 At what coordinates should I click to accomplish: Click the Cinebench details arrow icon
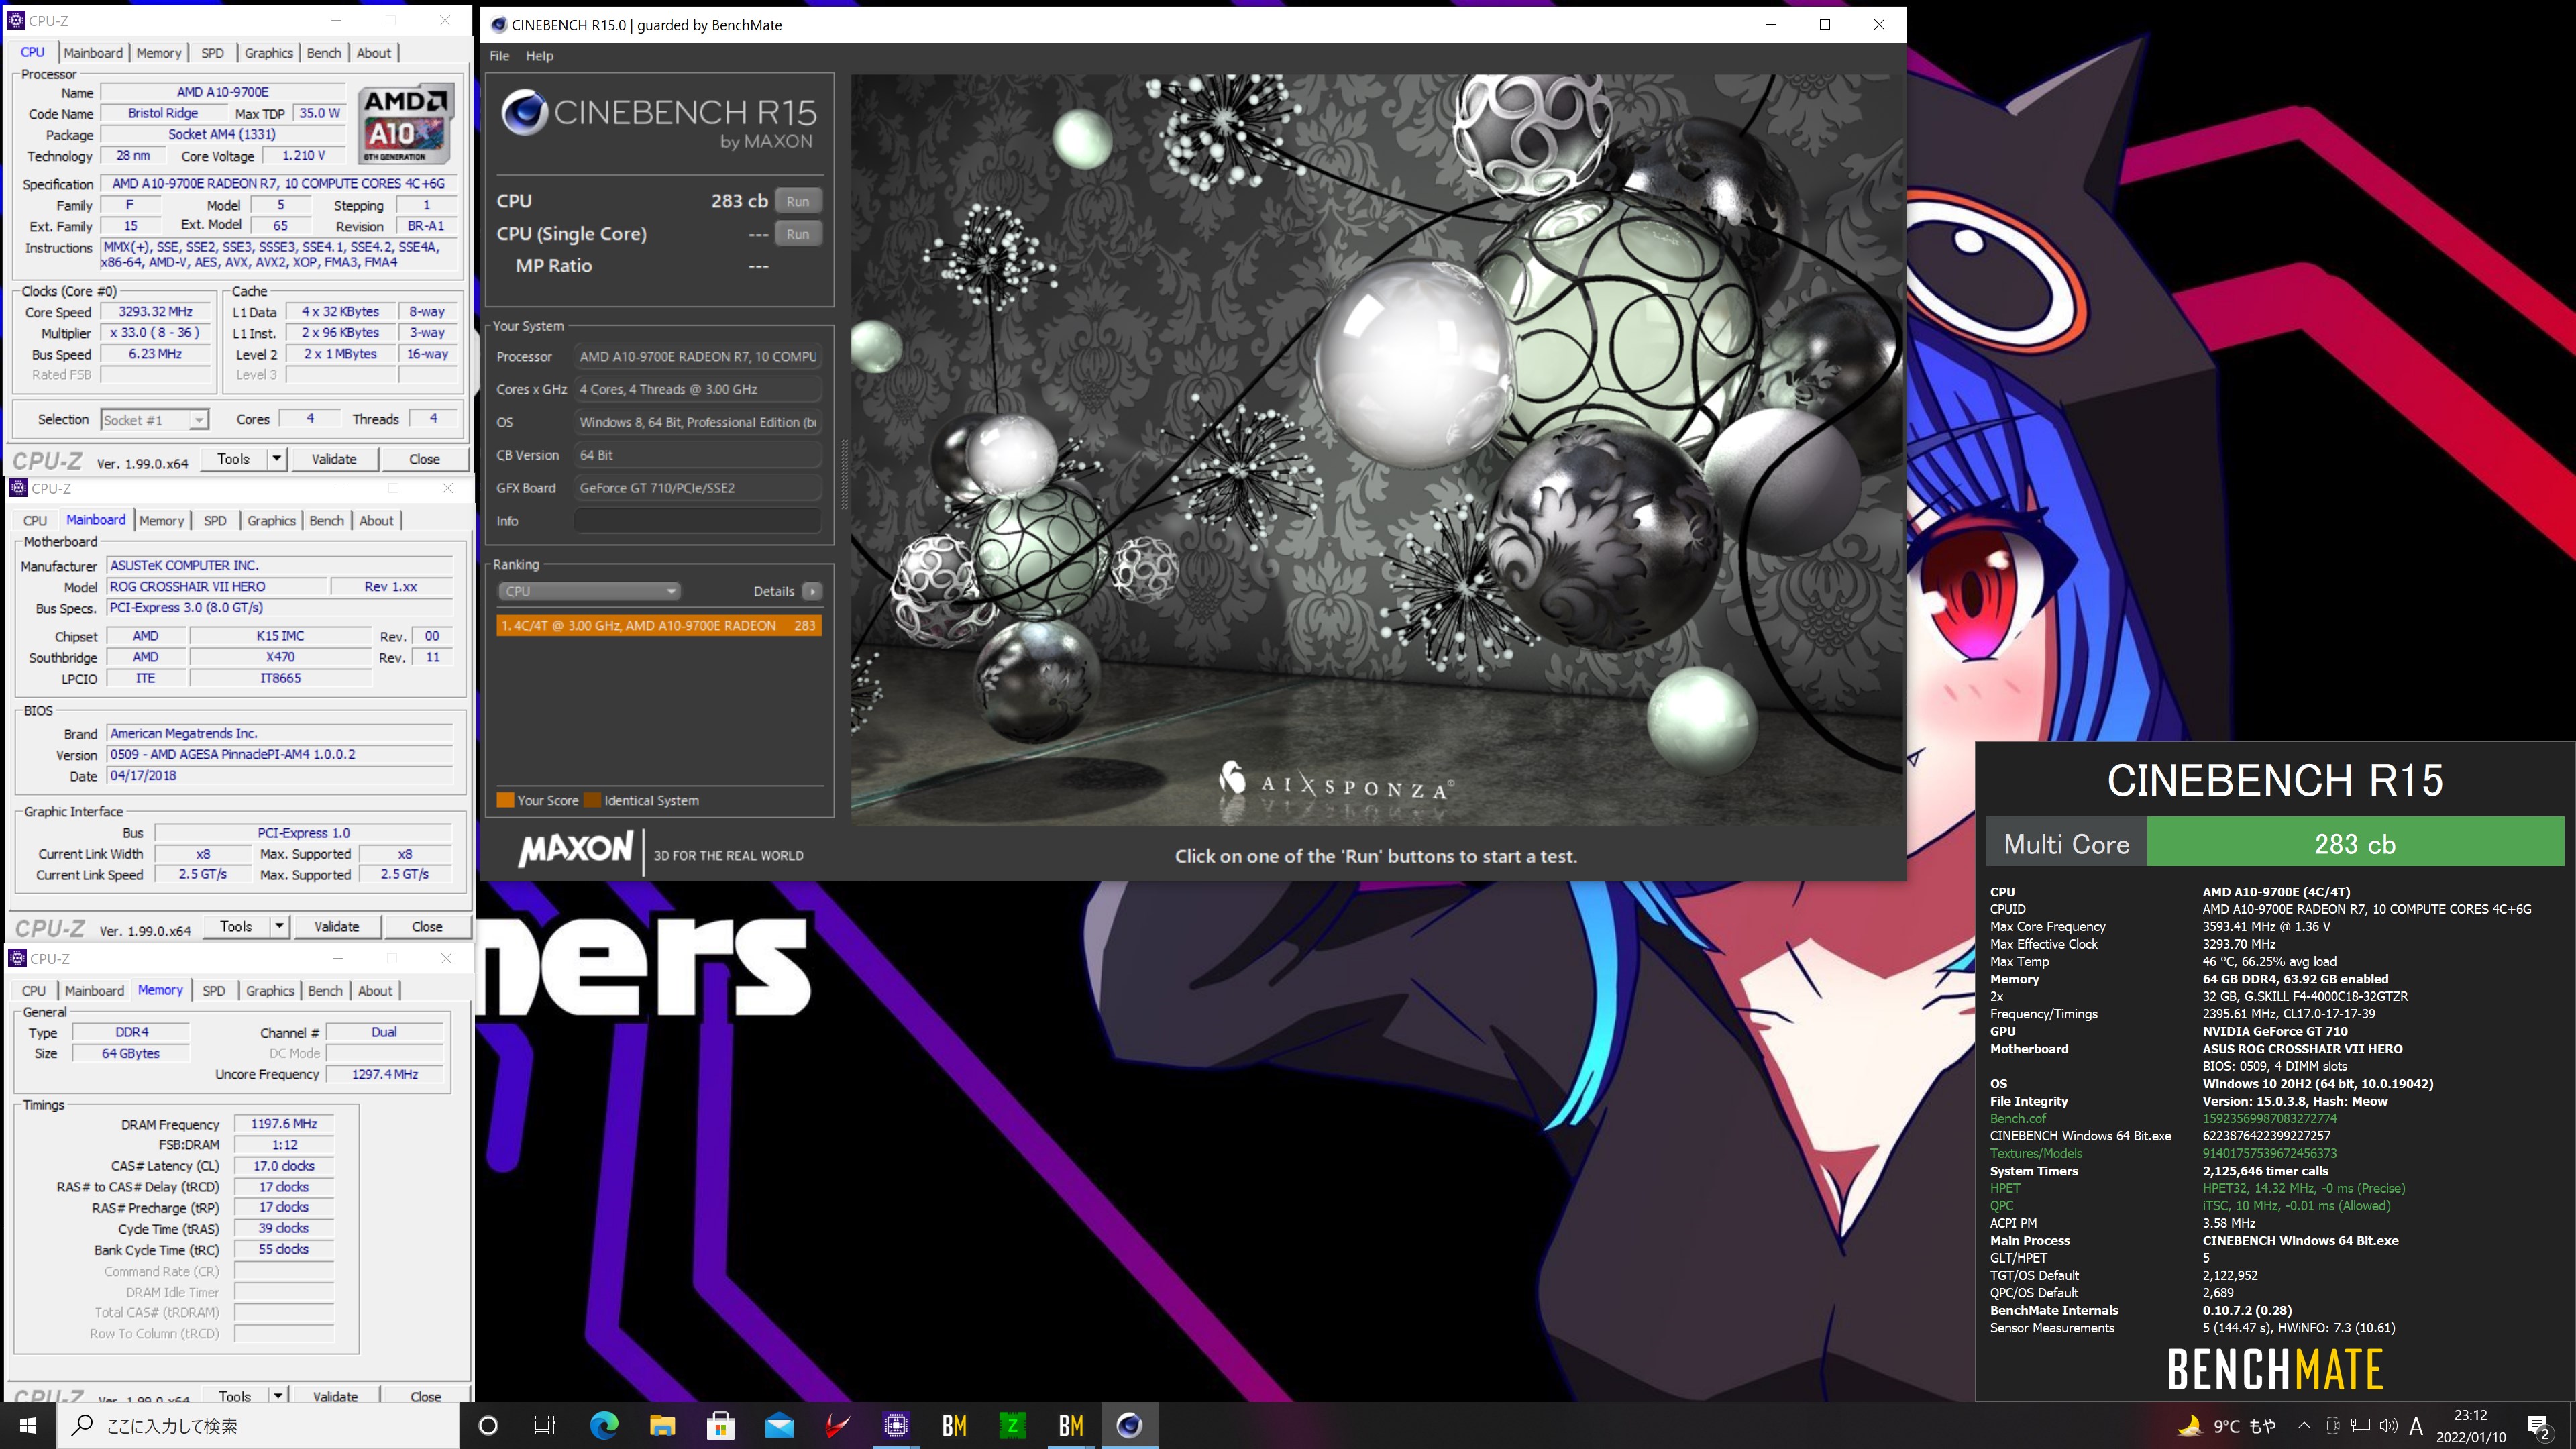(x=812, y=591)
